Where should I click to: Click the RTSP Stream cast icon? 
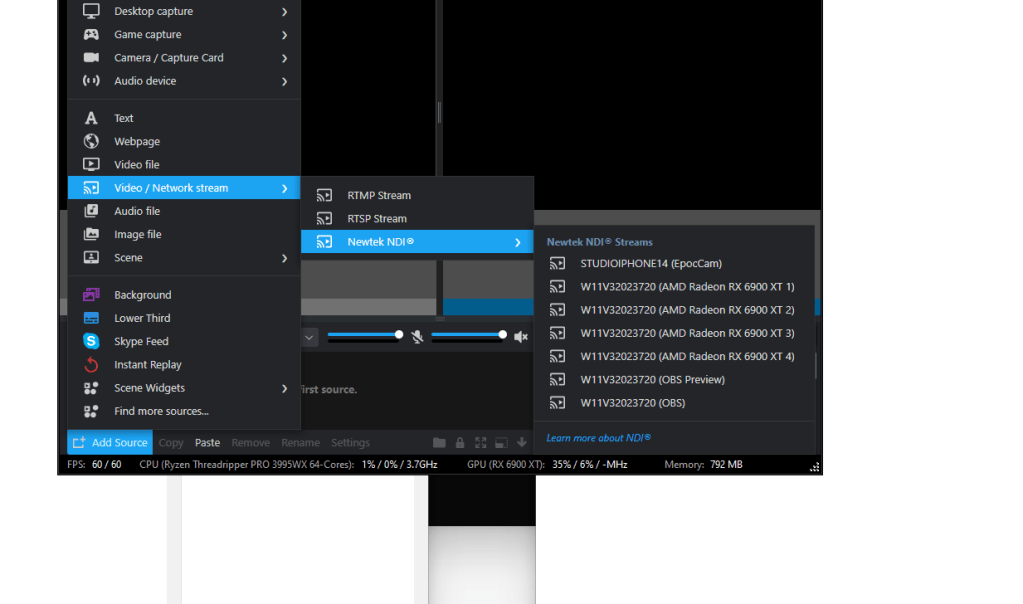point(324,219)
